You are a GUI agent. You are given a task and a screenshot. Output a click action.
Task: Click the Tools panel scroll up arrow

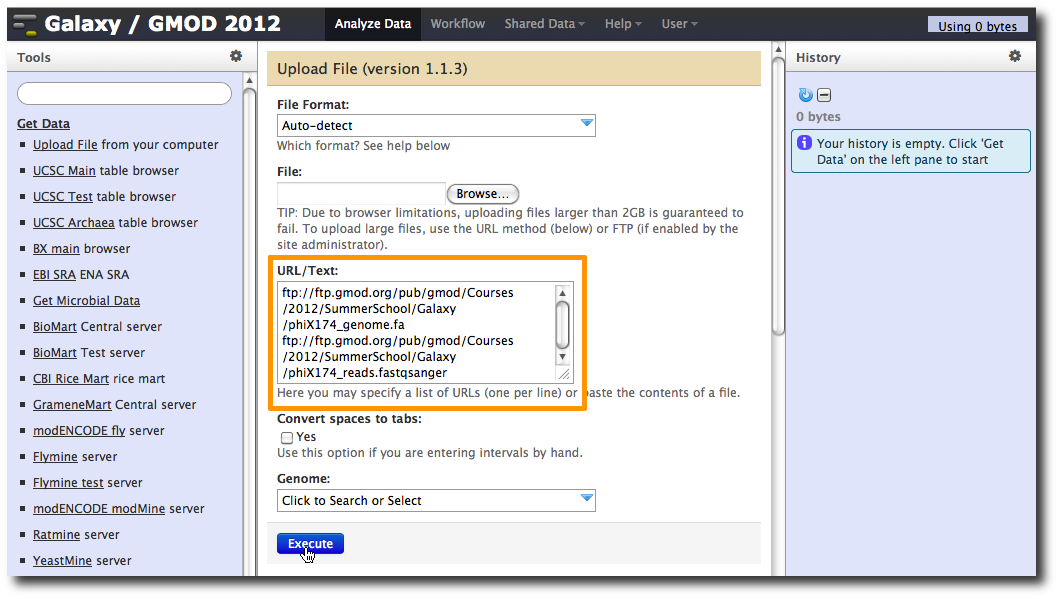(249, 80)
